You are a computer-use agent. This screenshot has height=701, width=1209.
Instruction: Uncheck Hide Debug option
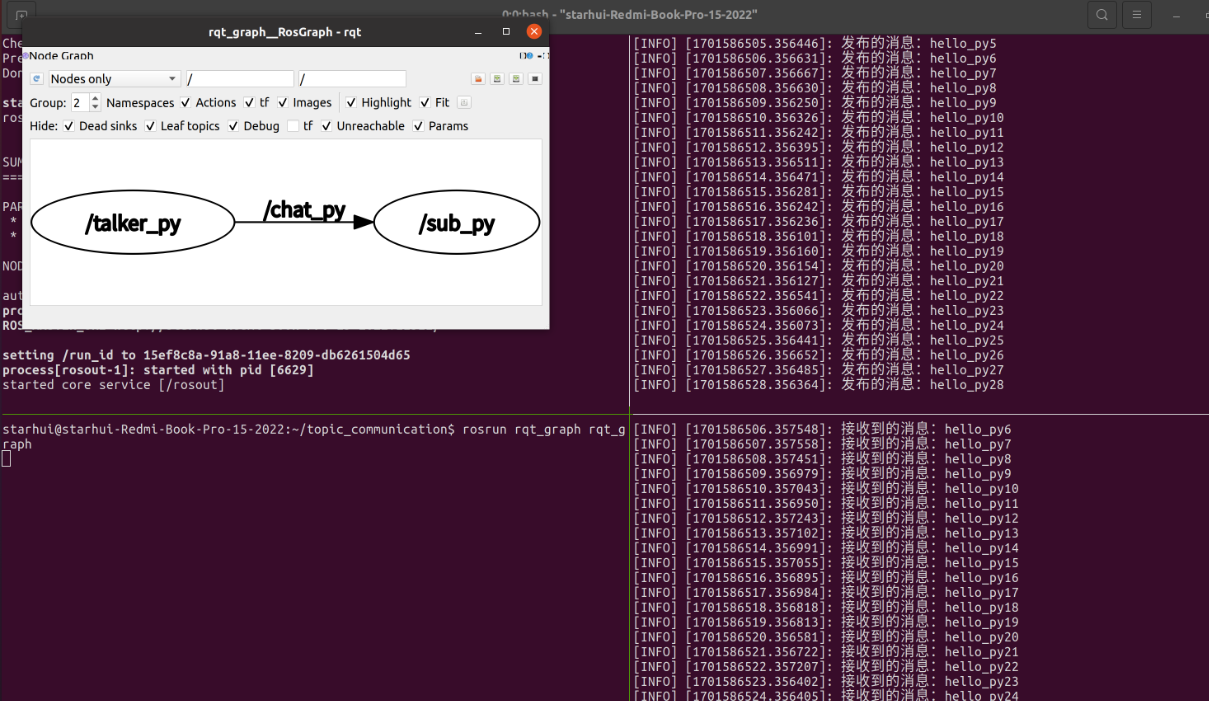point(233,126)
